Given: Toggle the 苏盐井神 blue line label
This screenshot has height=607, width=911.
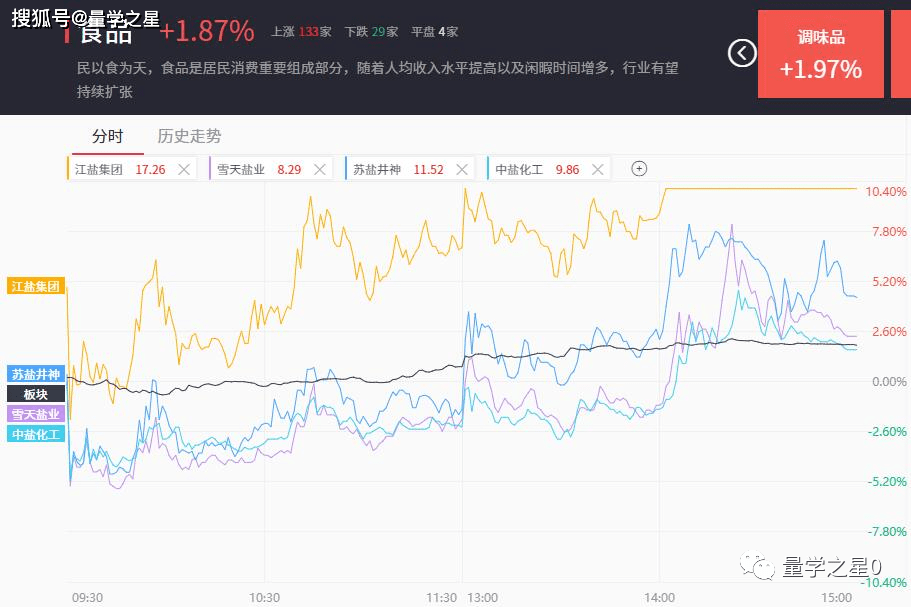Looking at the screenshot, I should coord(36,374).
